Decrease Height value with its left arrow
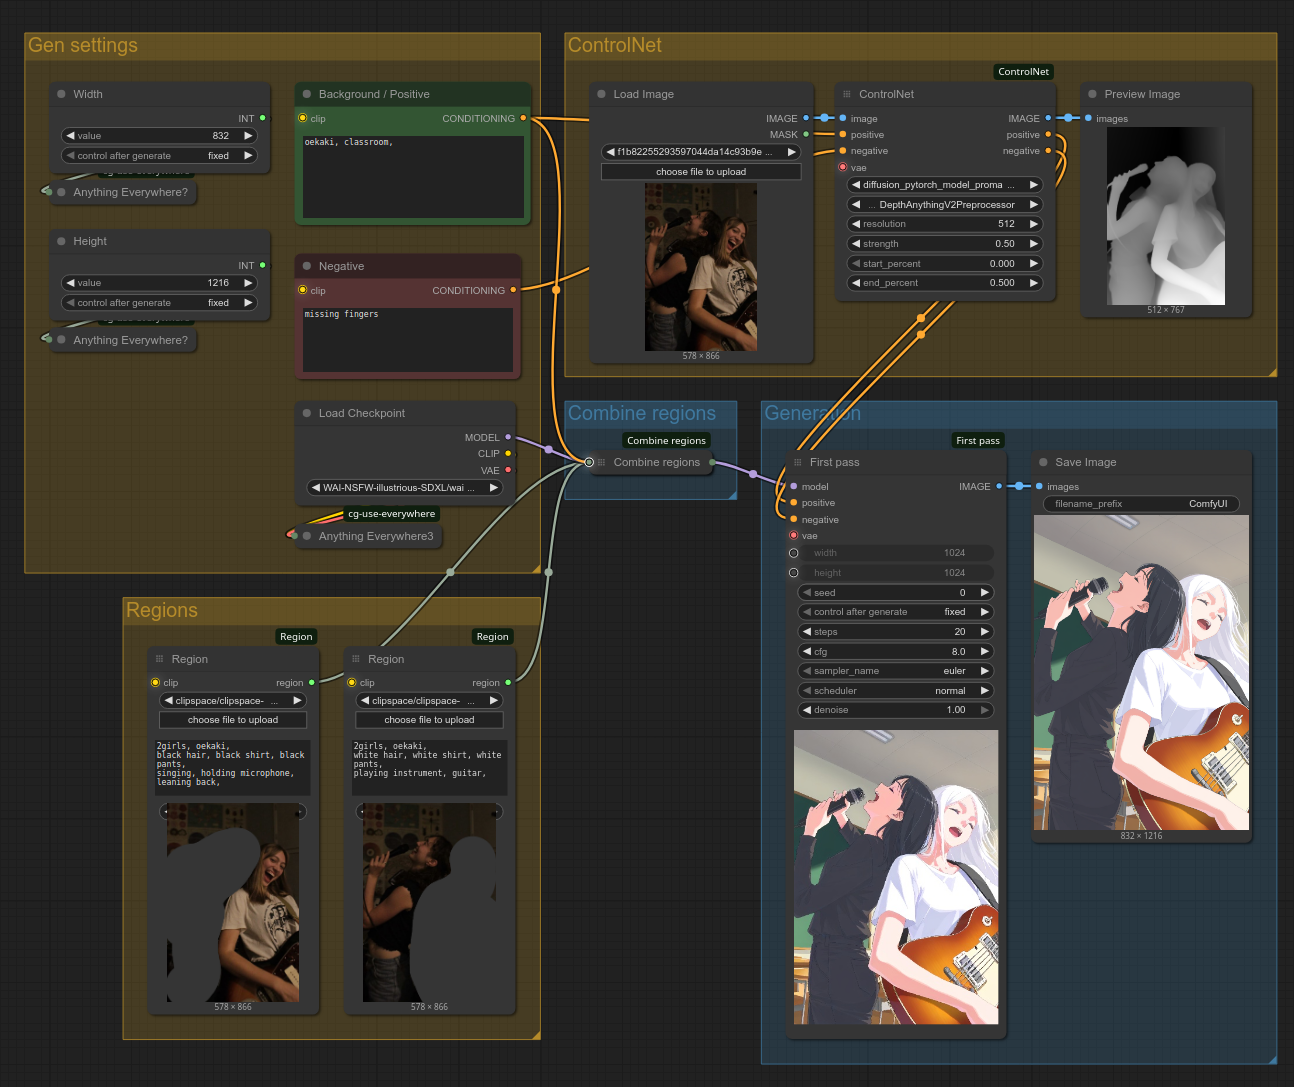This screenshot has height=1087, width=1294. click(71, 283)
